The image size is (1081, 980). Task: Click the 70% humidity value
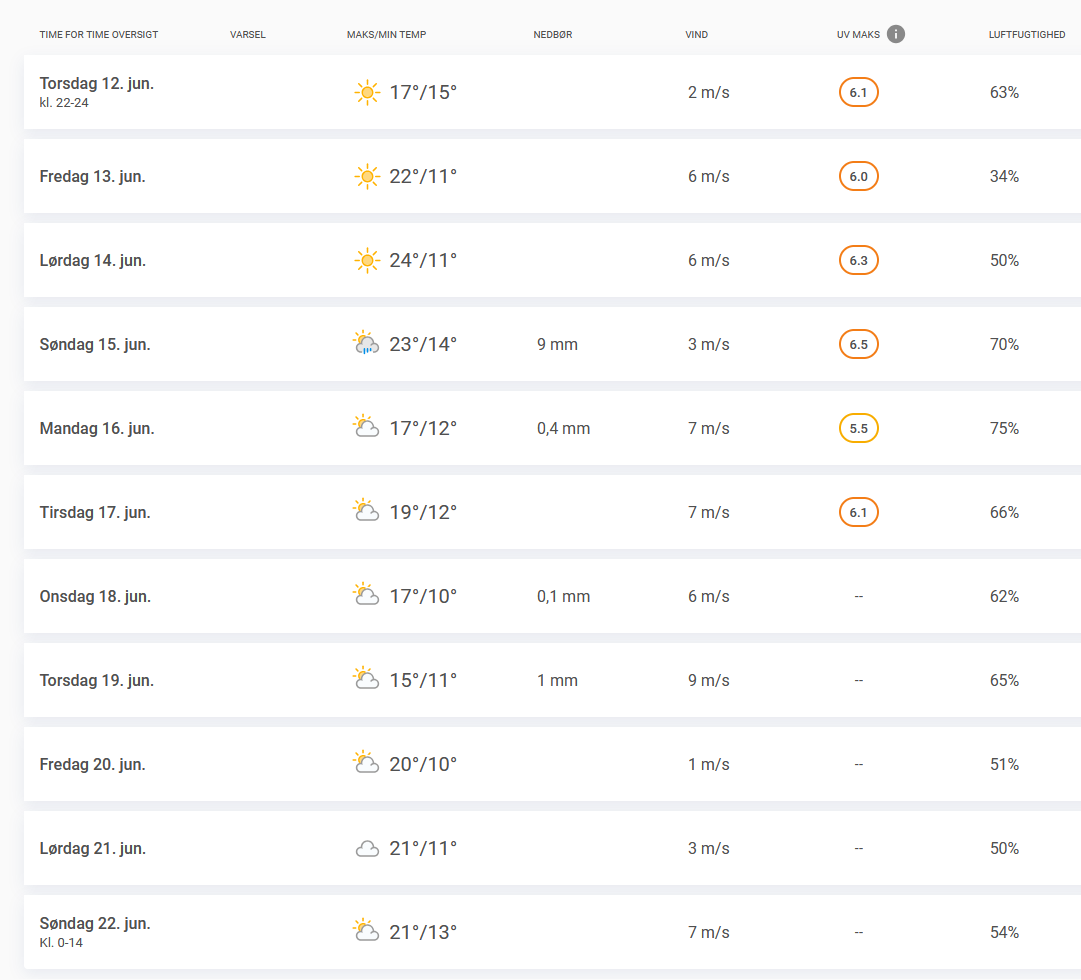pos(1004,344)
